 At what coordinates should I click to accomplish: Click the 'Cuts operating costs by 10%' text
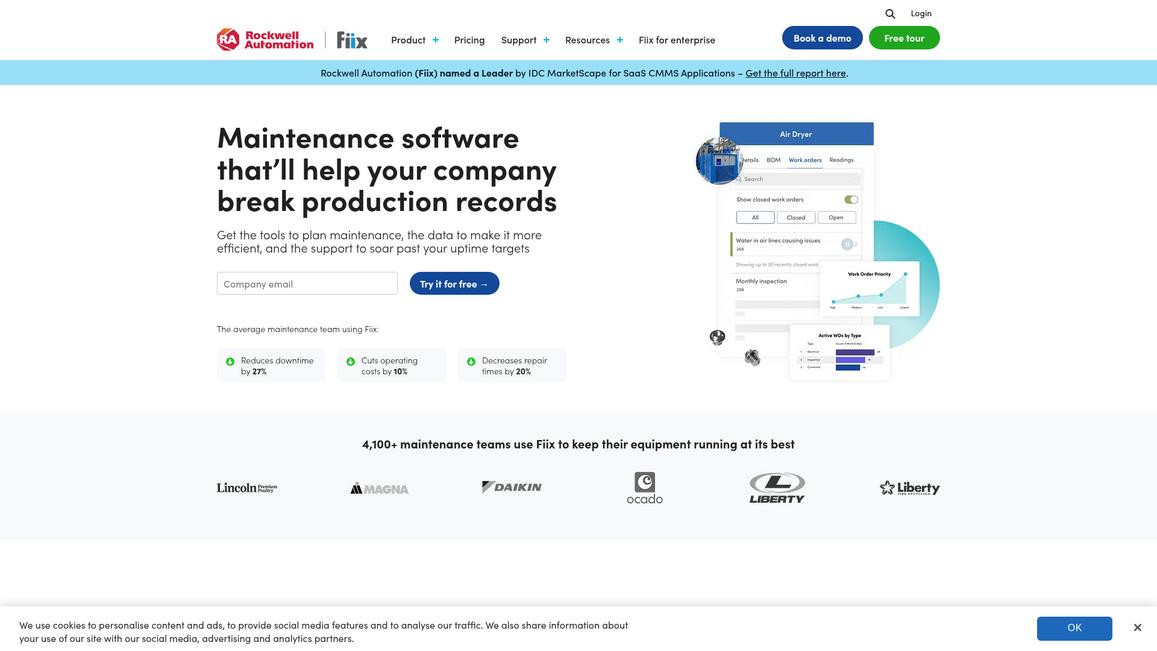[390, 366]
